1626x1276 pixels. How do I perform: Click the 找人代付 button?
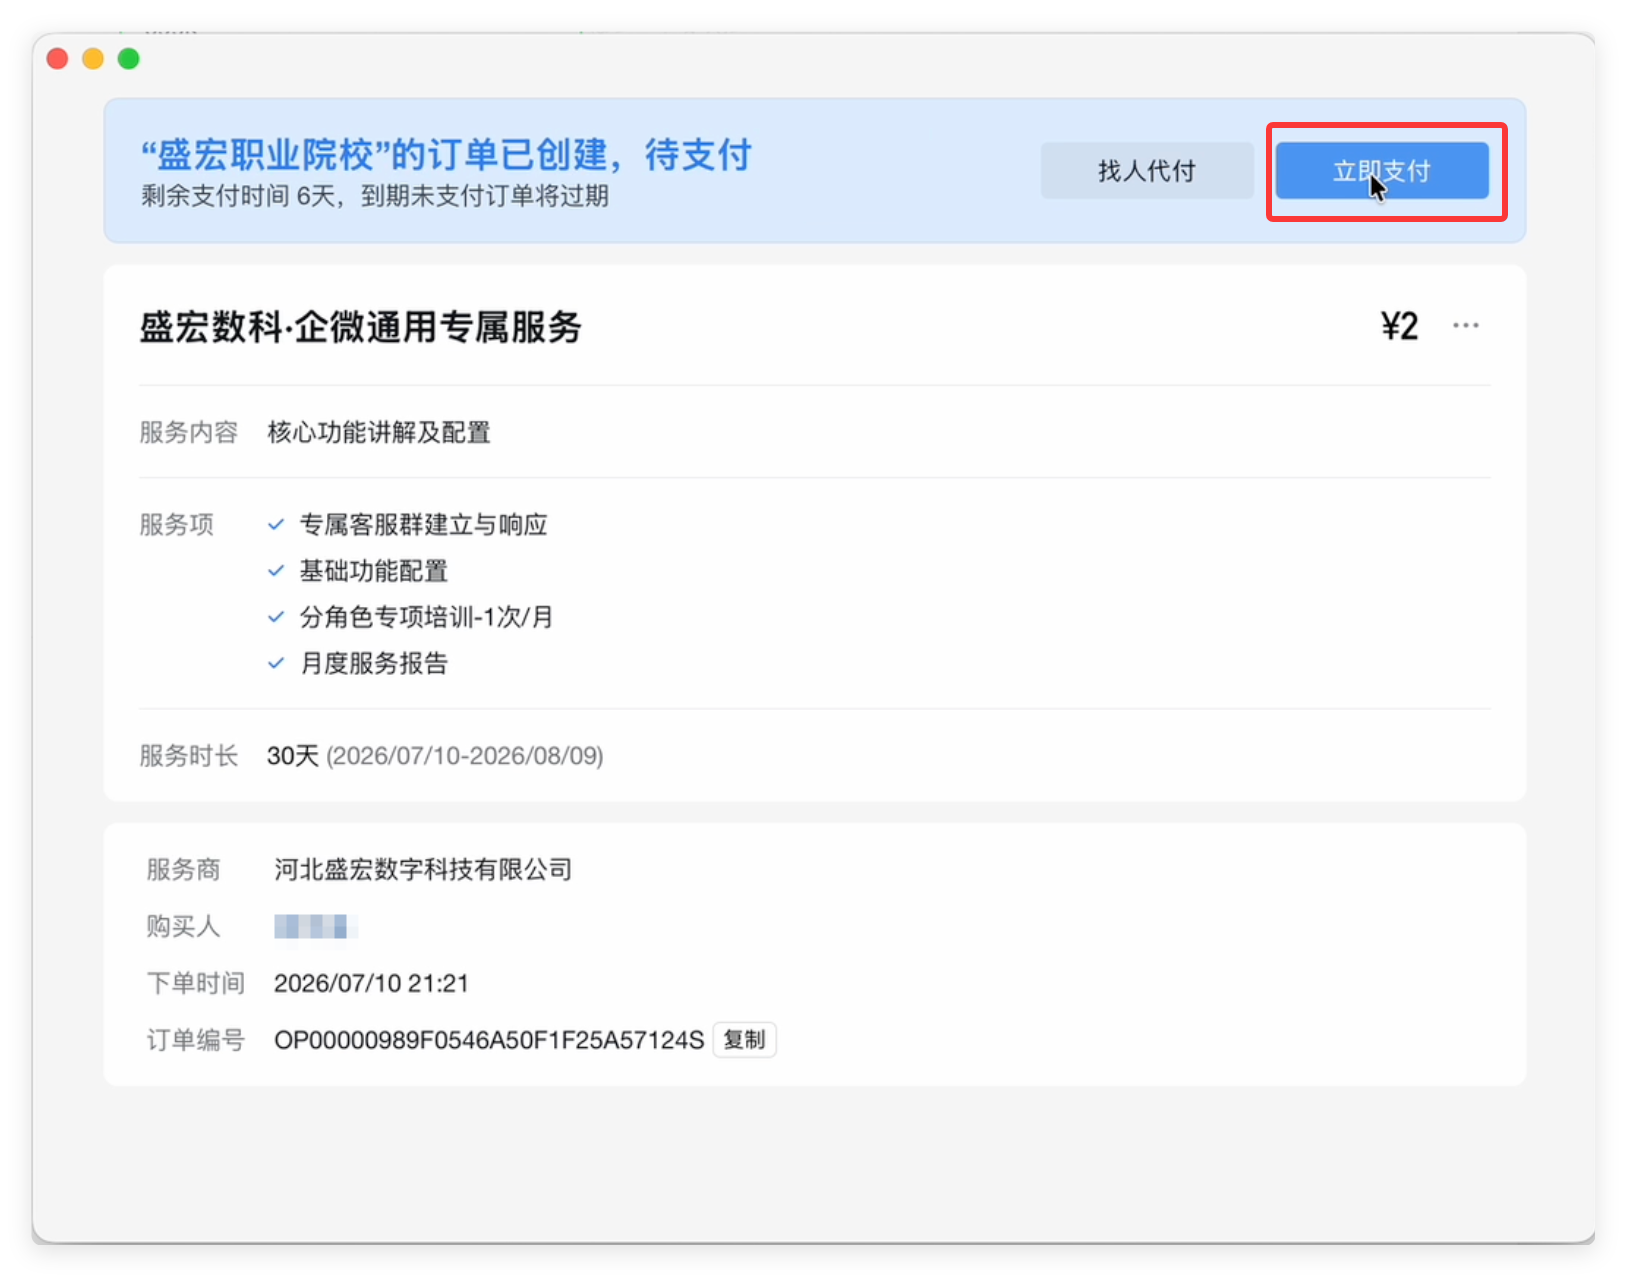[1147, 171]
